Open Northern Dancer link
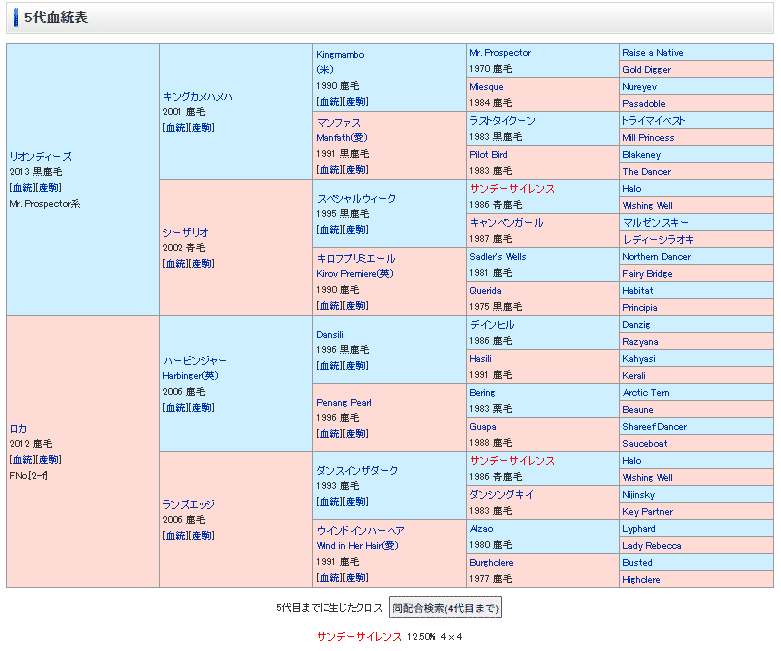781x651 pixels. [x=656, y=257]
